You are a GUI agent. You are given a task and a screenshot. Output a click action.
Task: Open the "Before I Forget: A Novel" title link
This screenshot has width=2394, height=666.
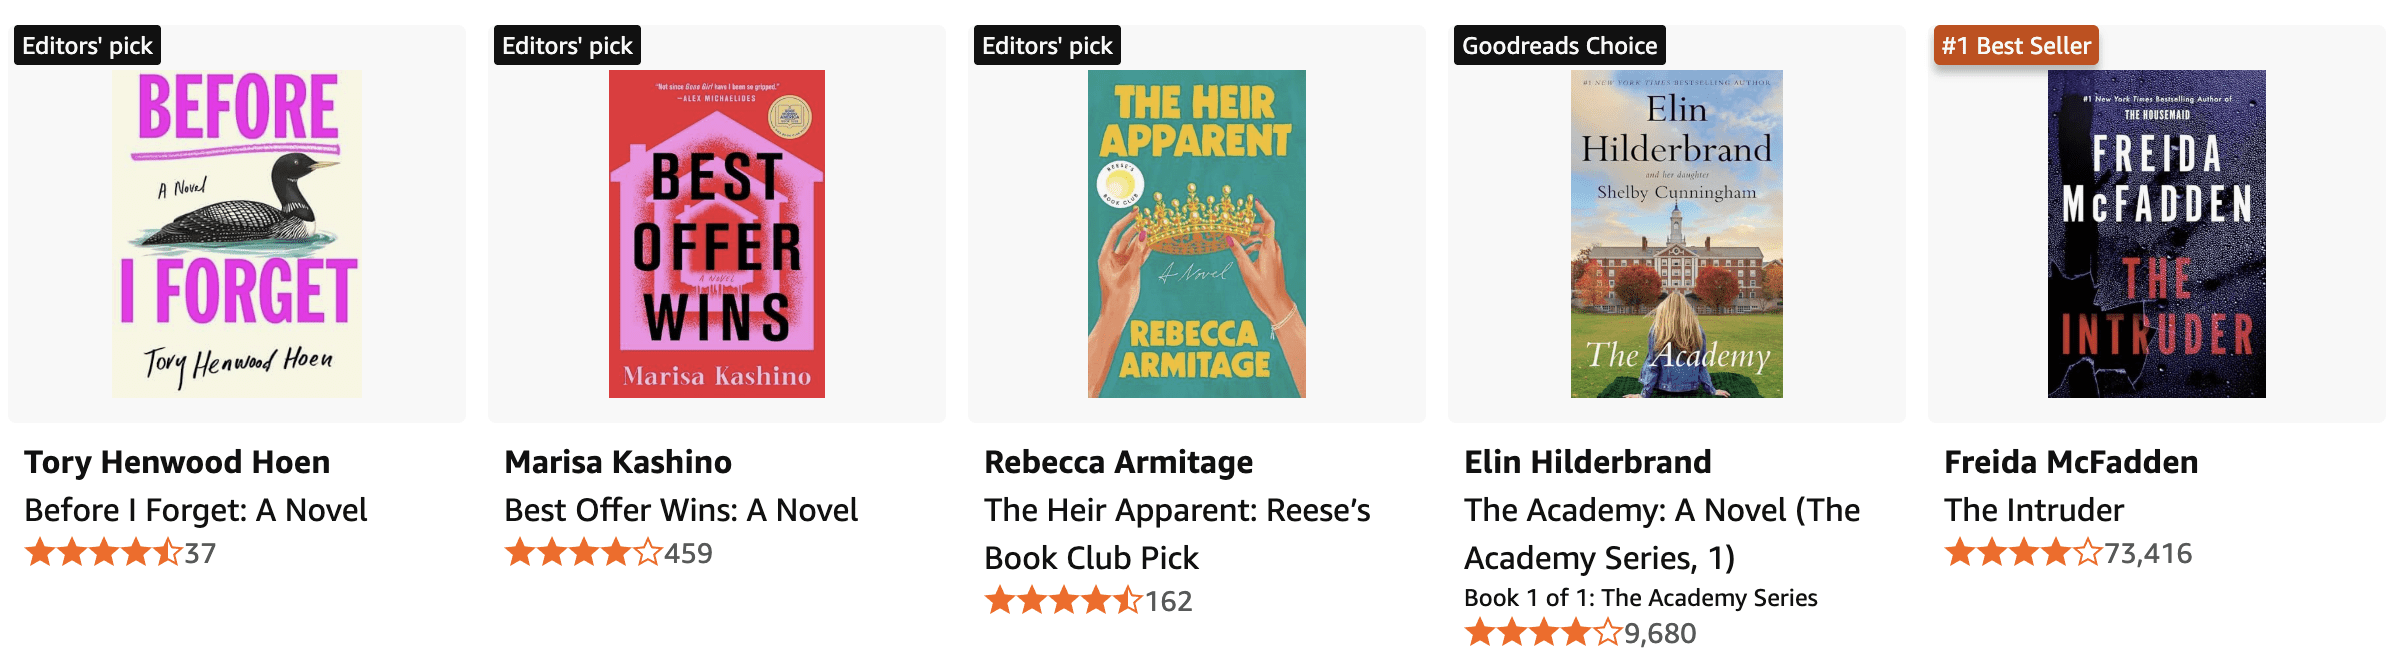click(x=196, y=510)
